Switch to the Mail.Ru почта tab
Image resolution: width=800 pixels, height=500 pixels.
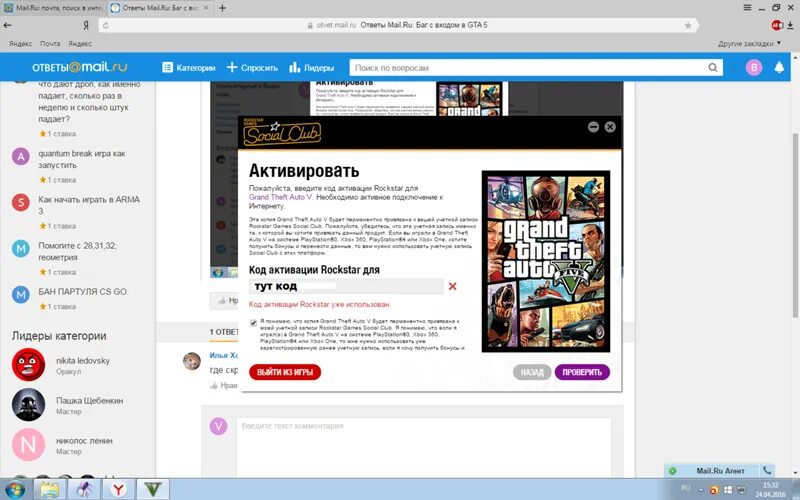[x=54, y=8]
